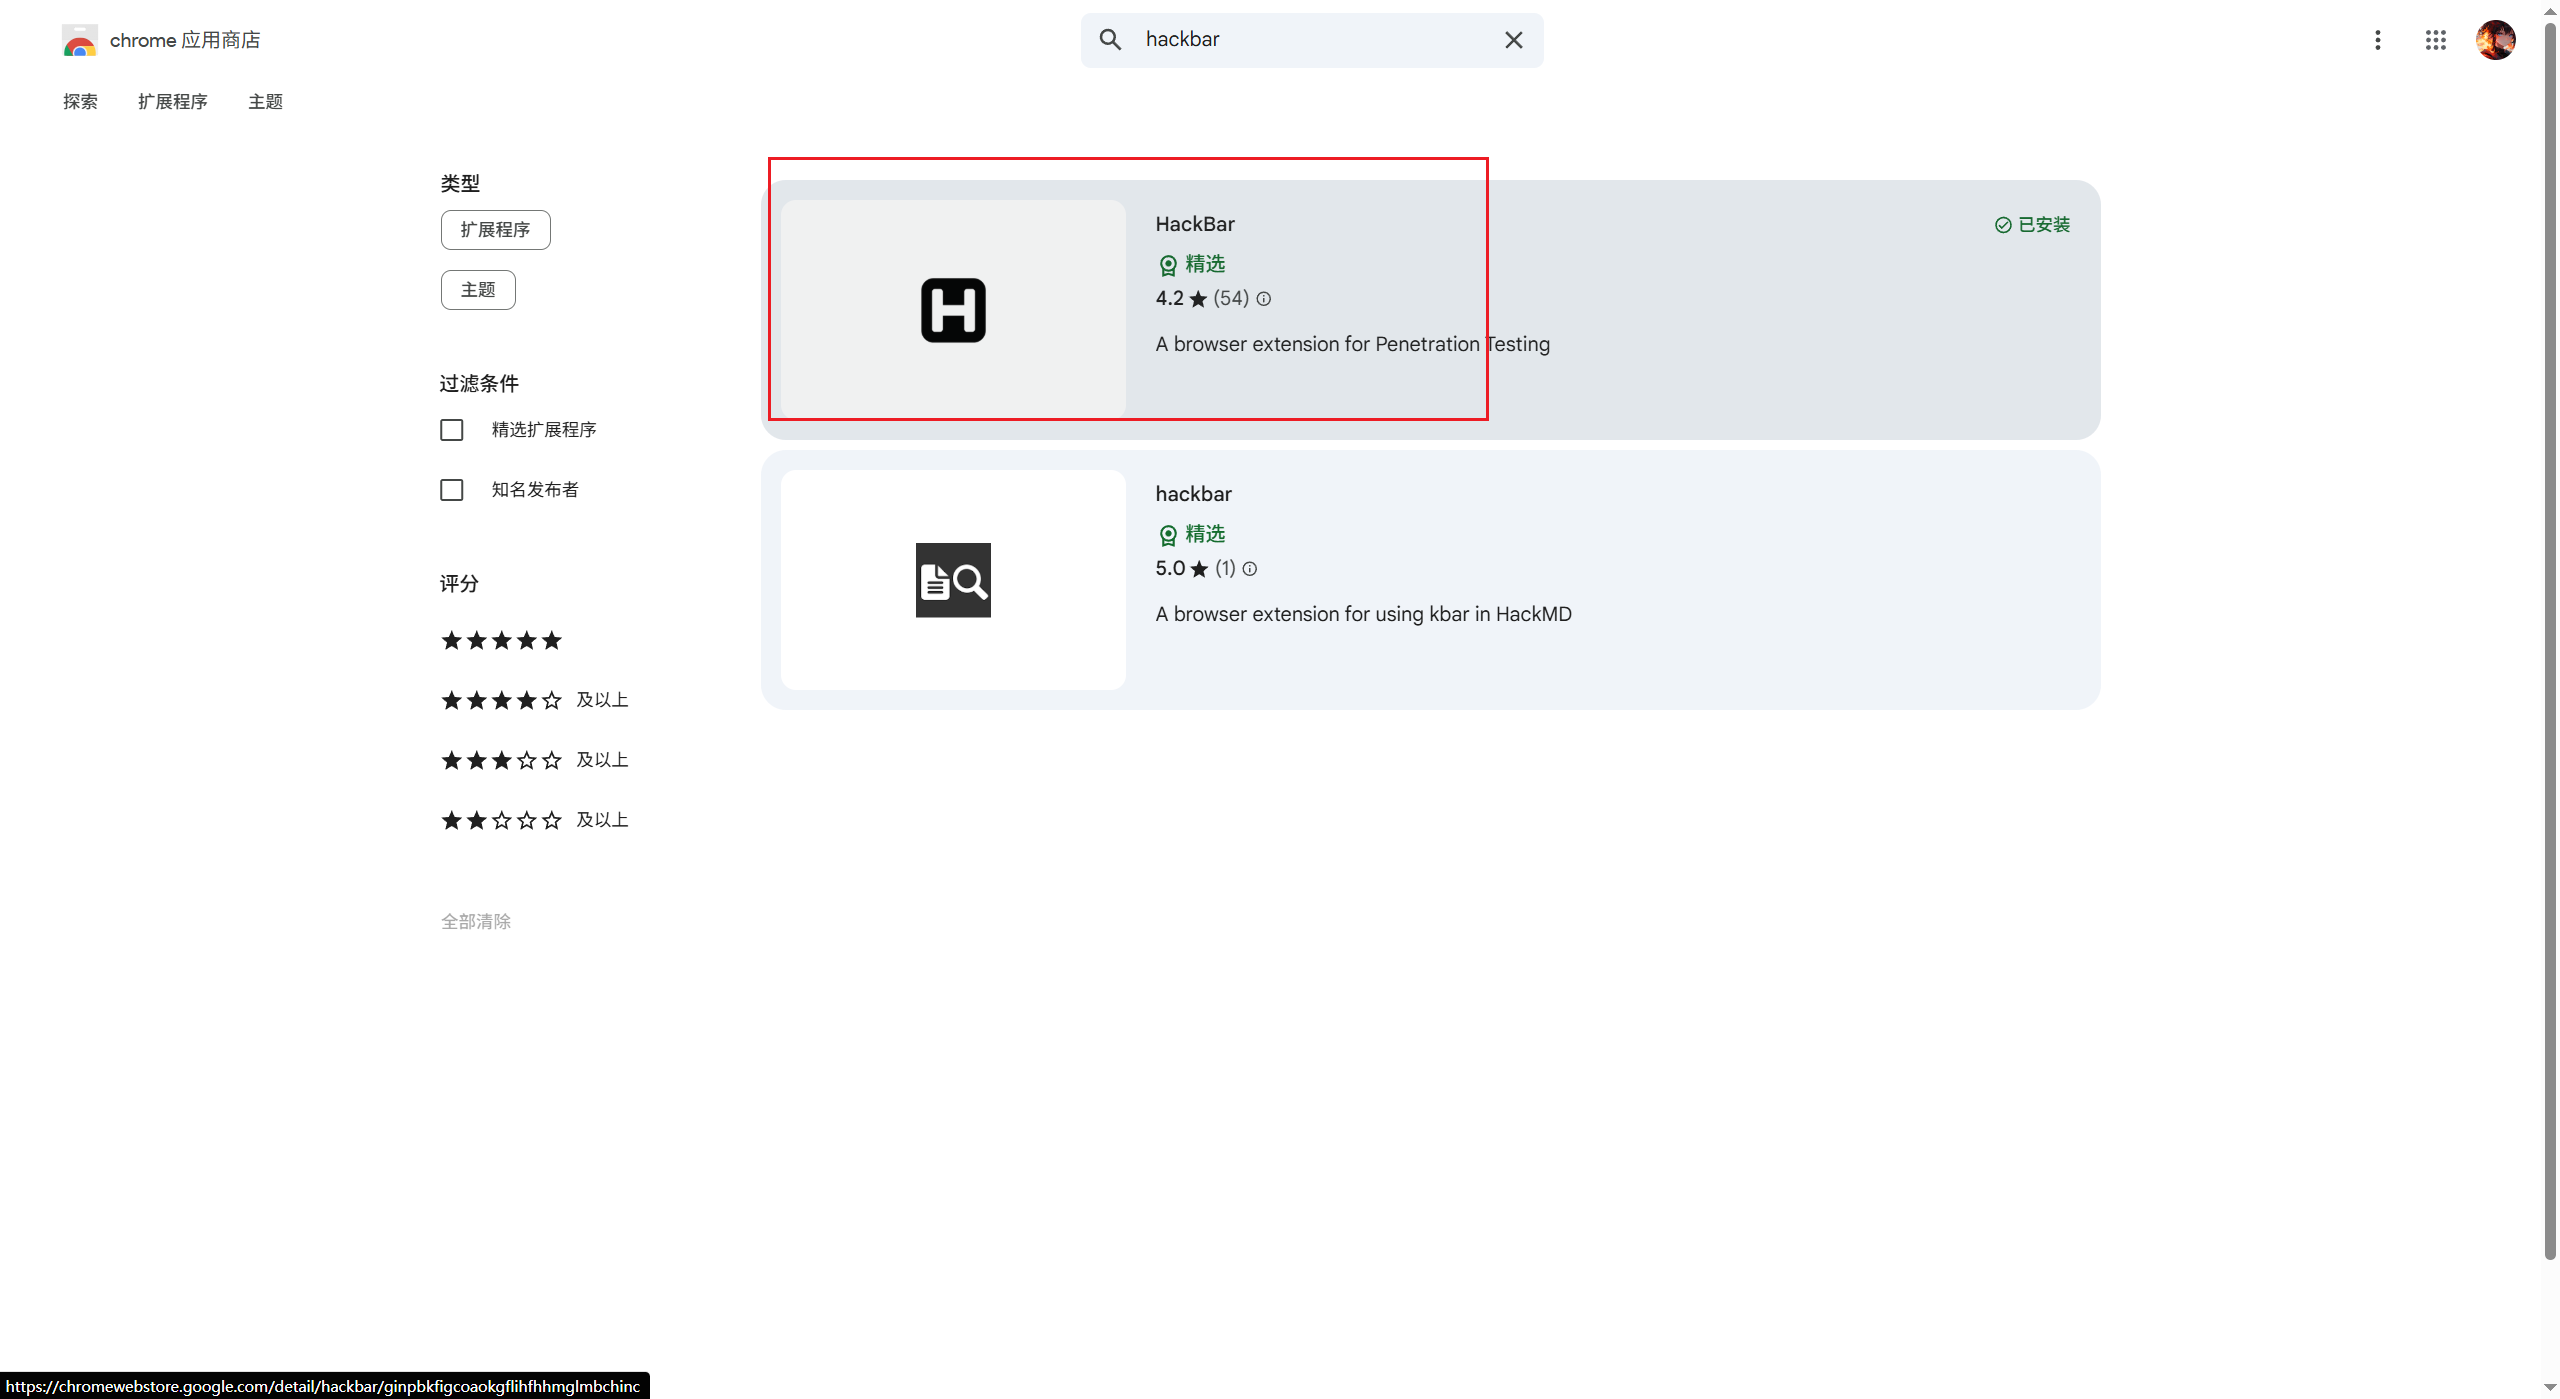Viewport: 2560px width, 1399px height.
Task: Enable the 知名发布者 checkbox
Action: click(452, 490)
